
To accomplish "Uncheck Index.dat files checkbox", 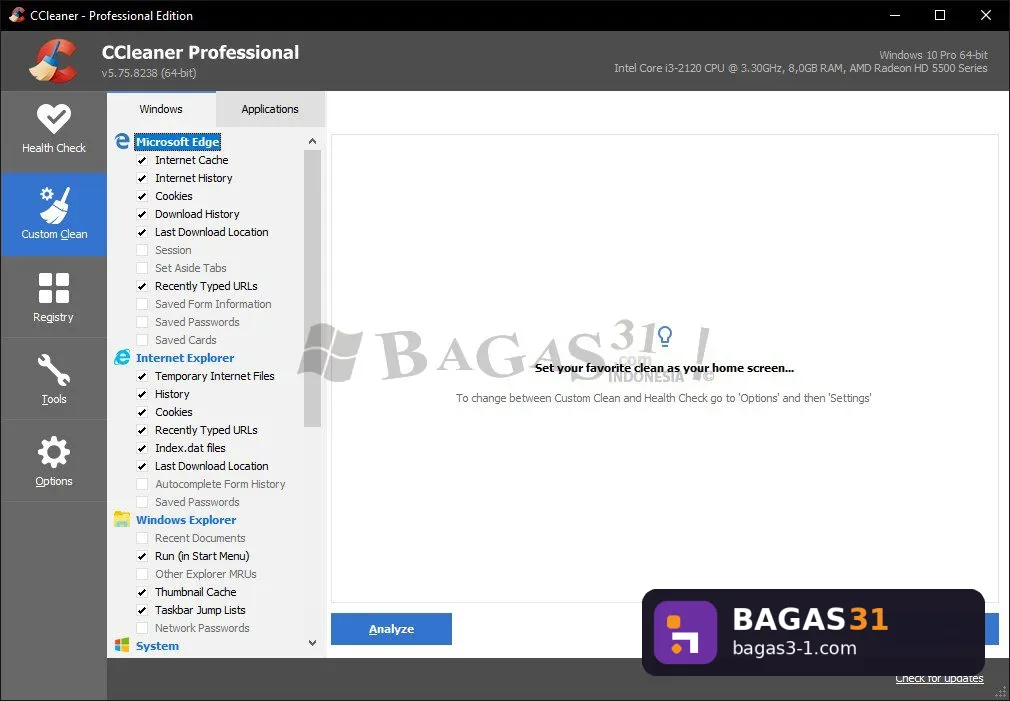I will click(x=142, y=448).
